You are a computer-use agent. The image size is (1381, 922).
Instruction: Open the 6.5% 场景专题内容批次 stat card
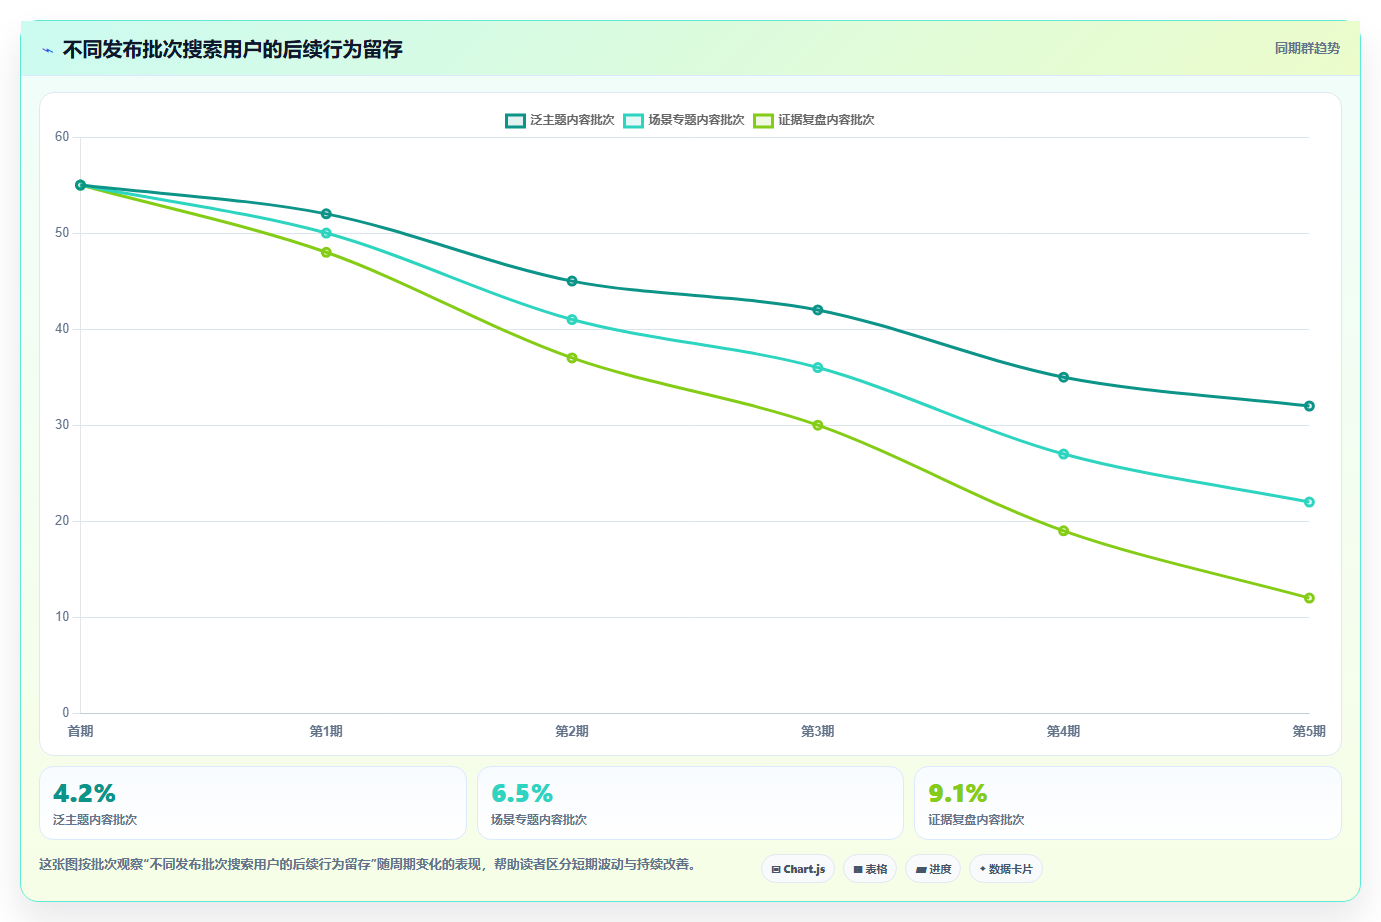pos(690,803)
